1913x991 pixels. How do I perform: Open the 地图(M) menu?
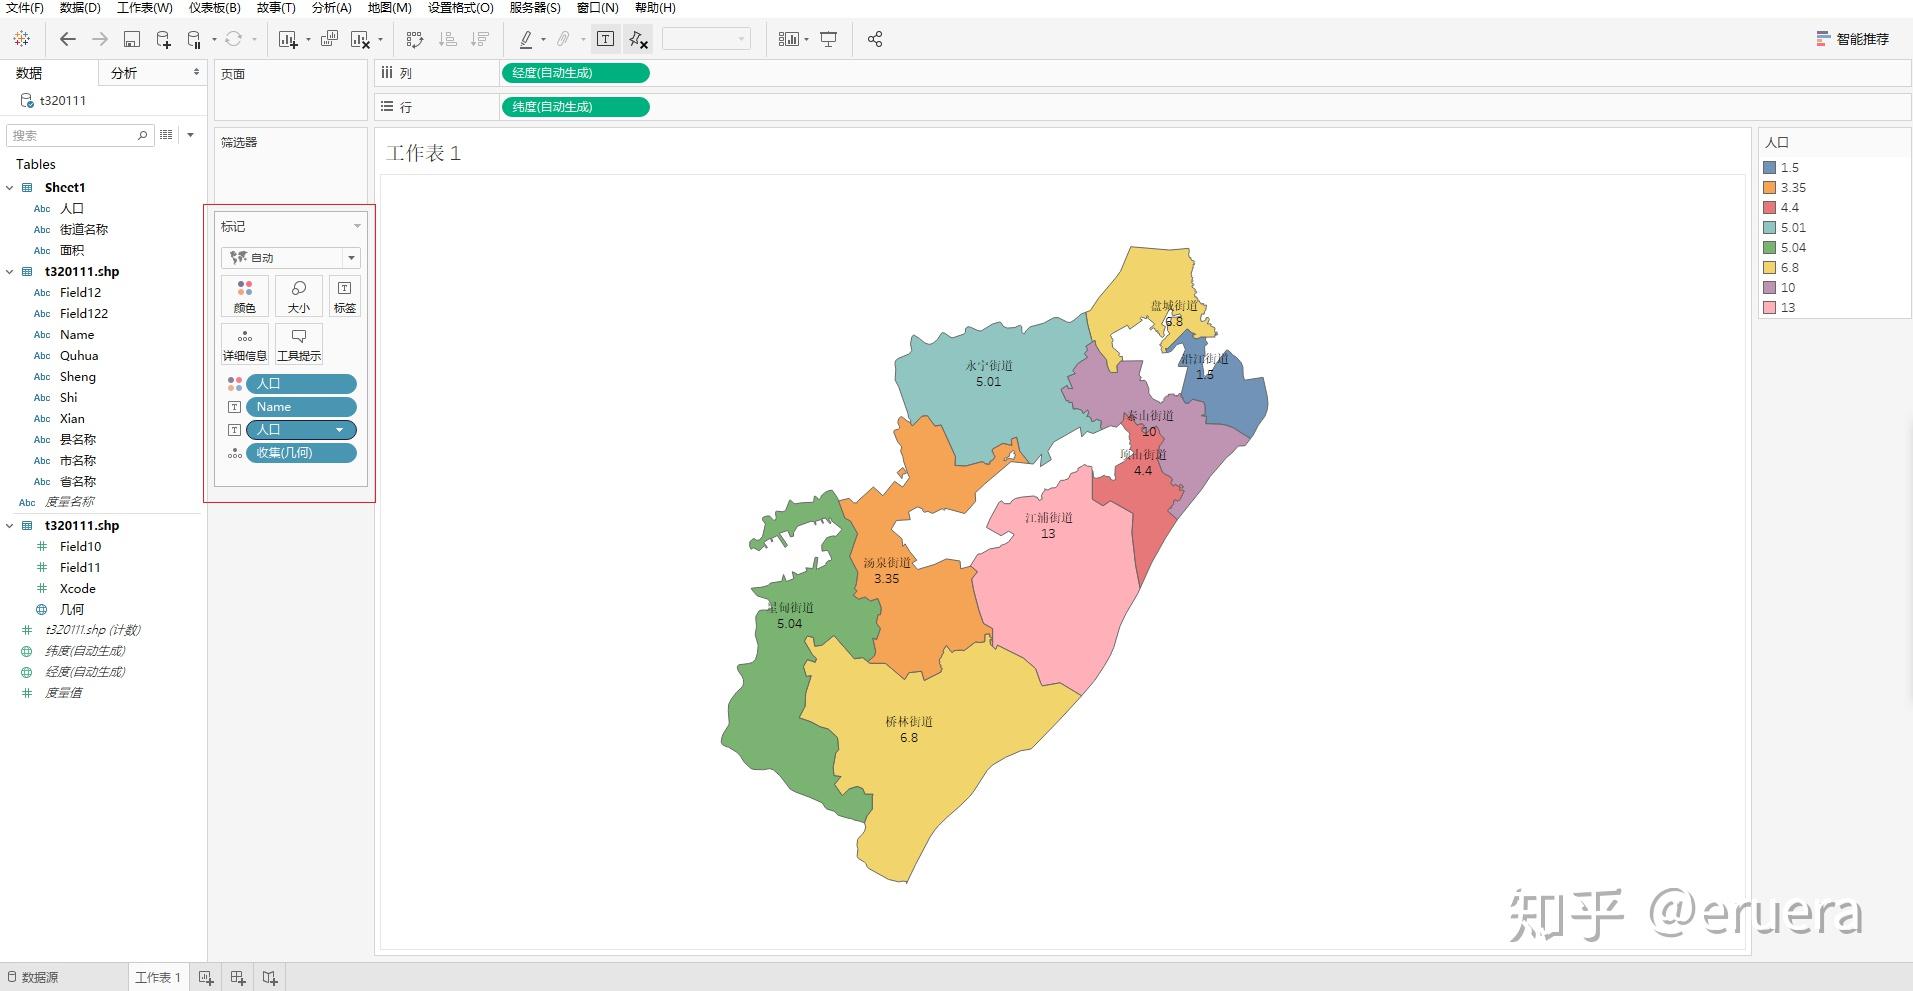coord(389,8)
